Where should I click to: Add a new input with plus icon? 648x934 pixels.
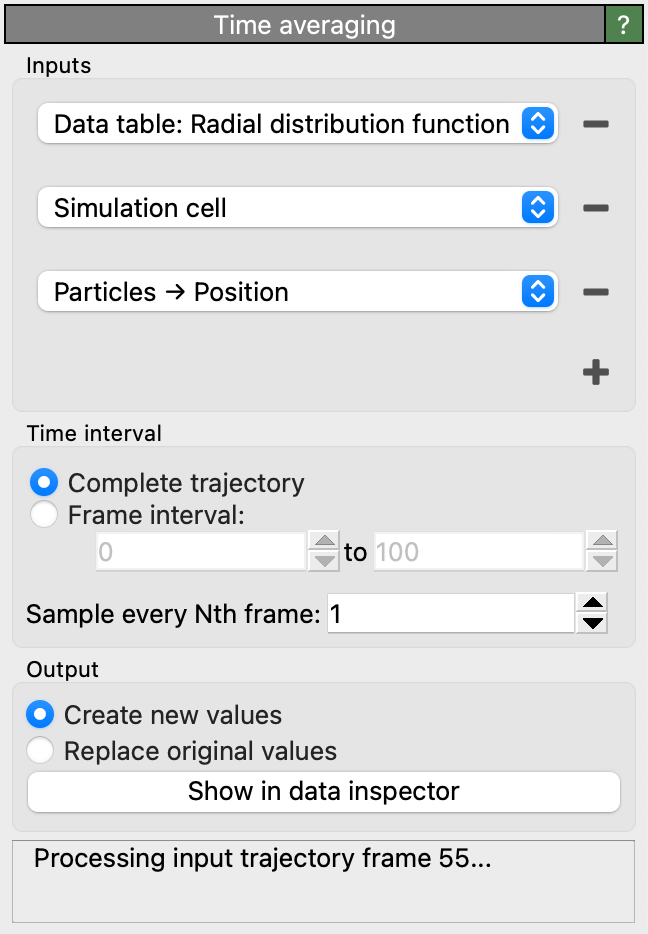(595, 373)
